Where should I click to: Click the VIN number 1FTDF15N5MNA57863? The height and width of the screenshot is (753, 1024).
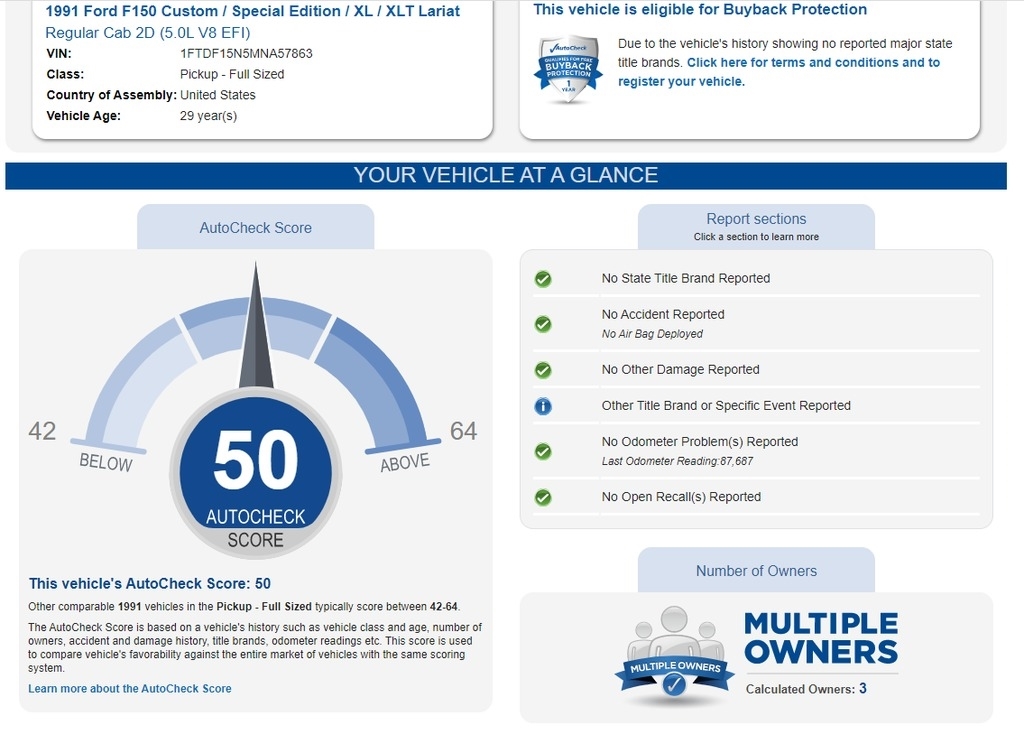pyautogui.click(x=246, y=53)
